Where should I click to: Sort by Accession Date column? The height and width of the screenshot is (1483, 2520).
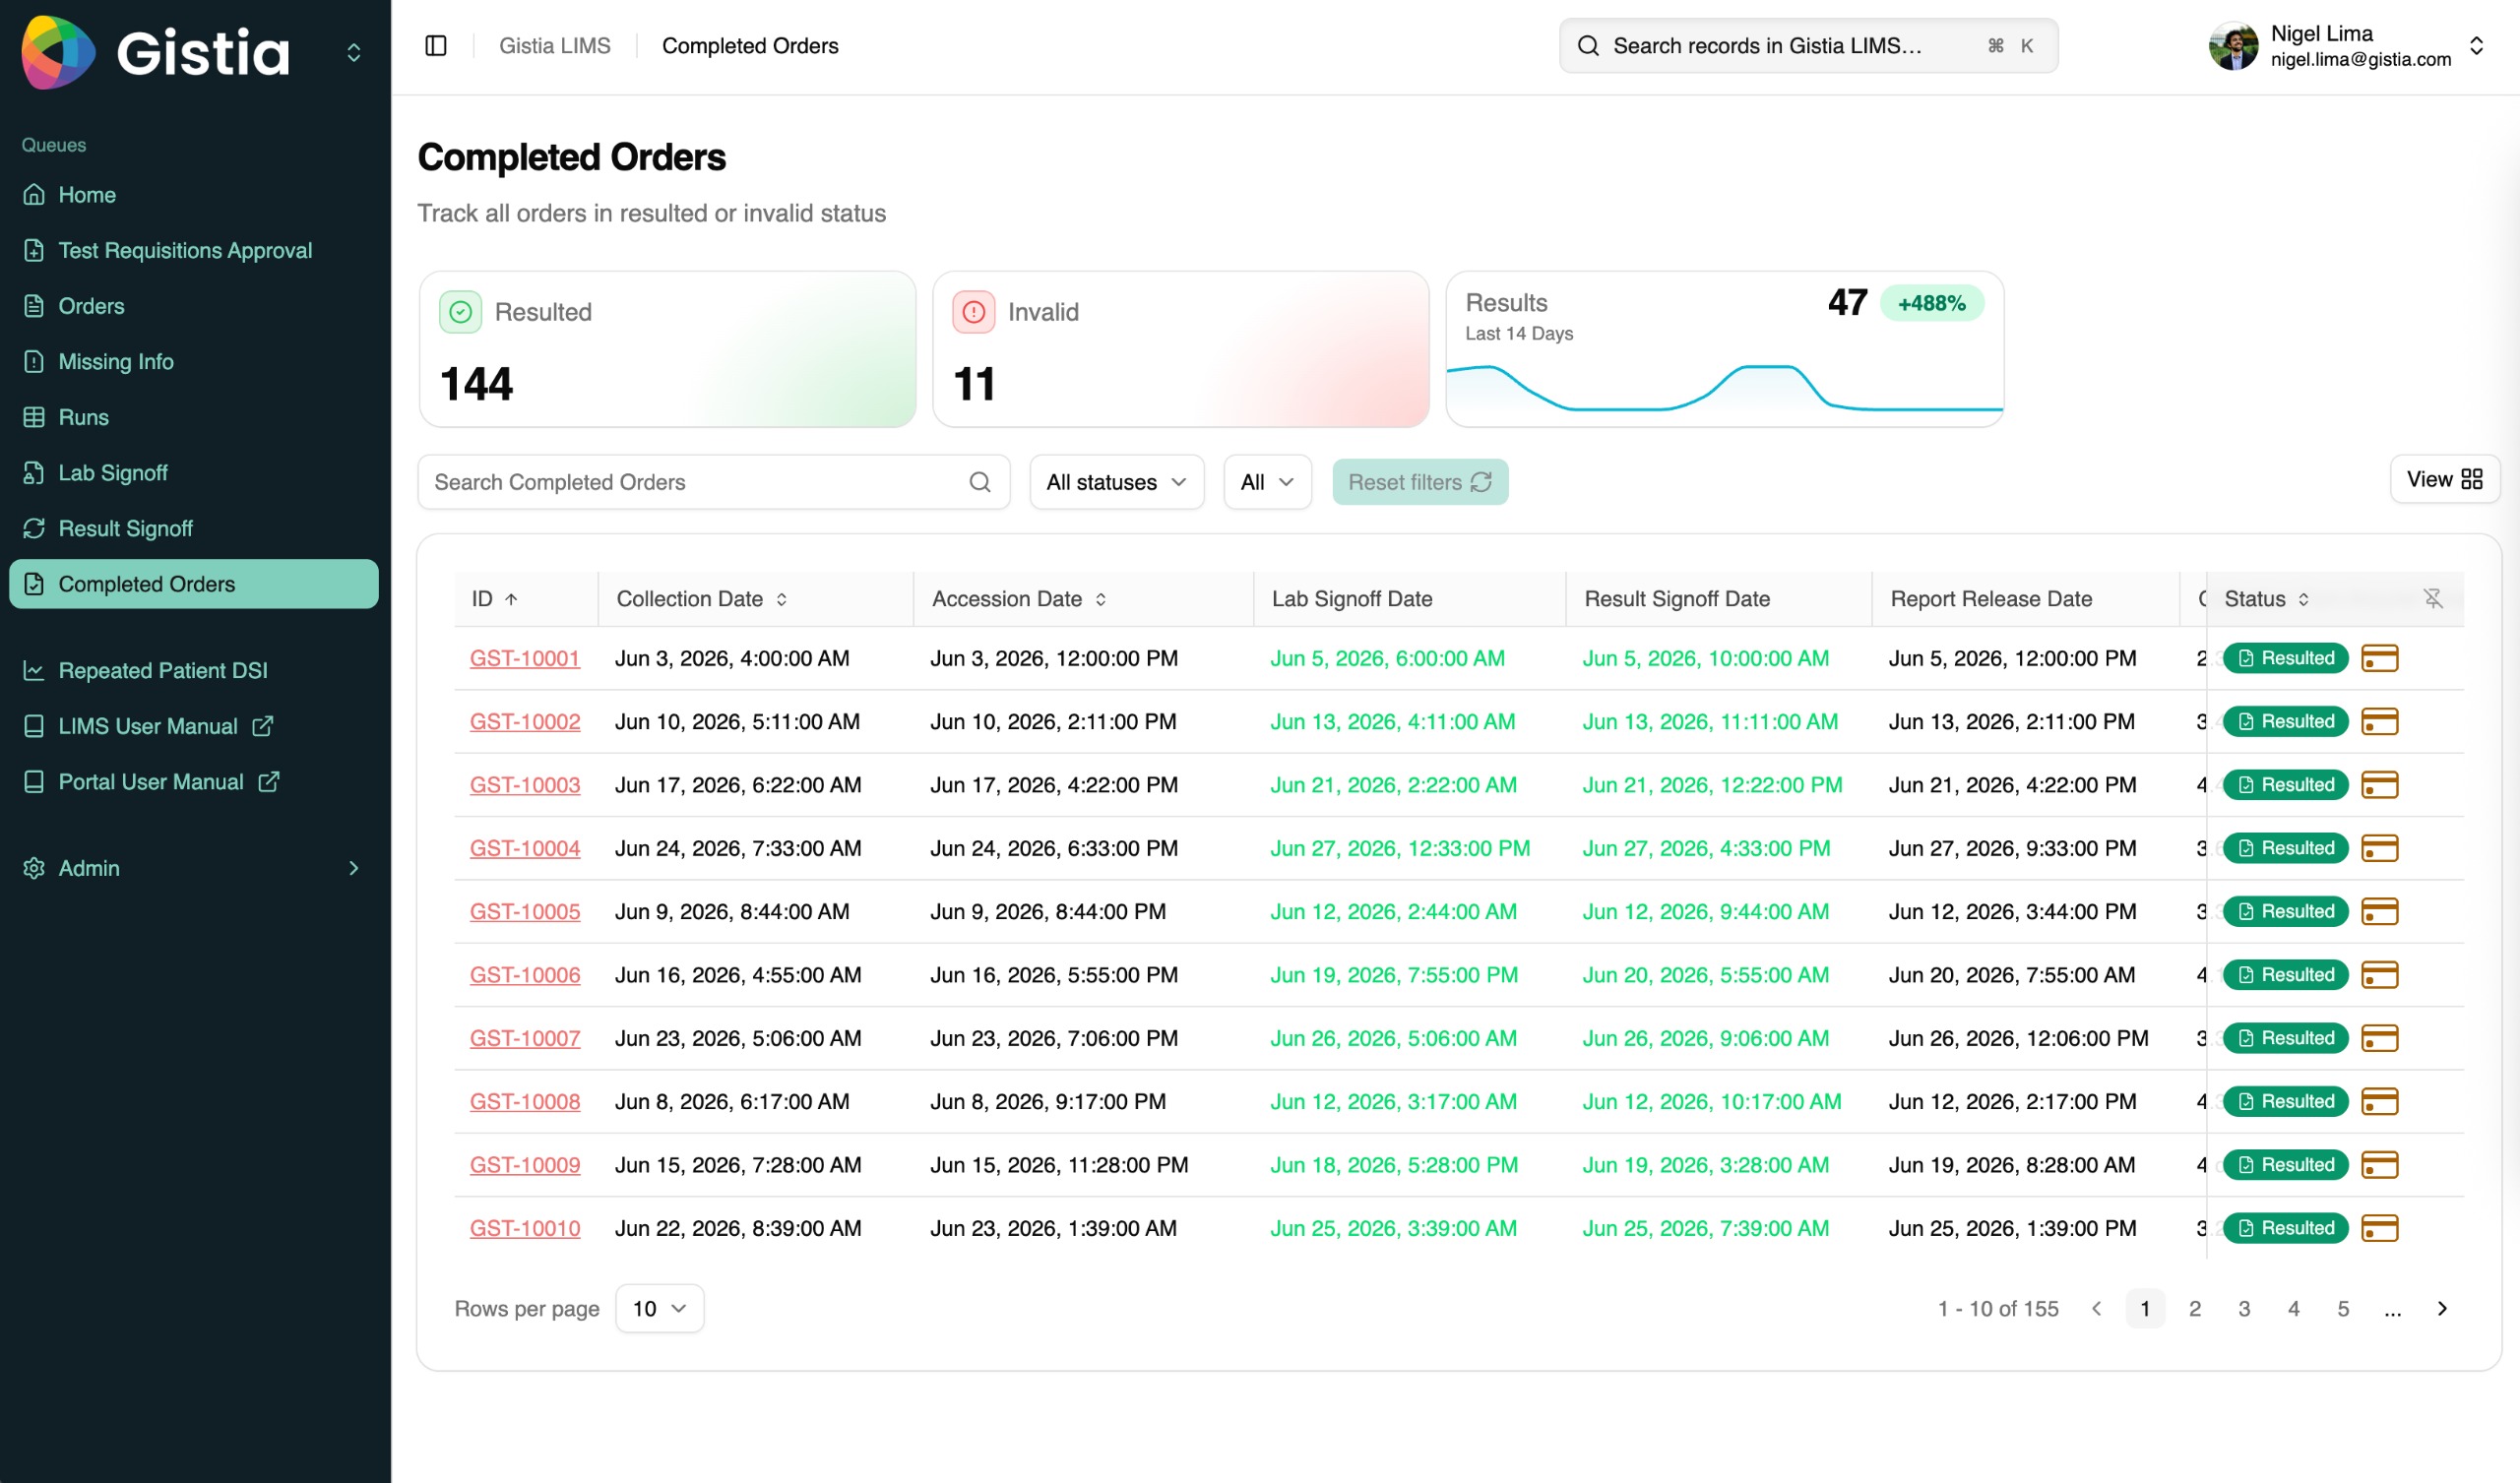point(1019,599)
